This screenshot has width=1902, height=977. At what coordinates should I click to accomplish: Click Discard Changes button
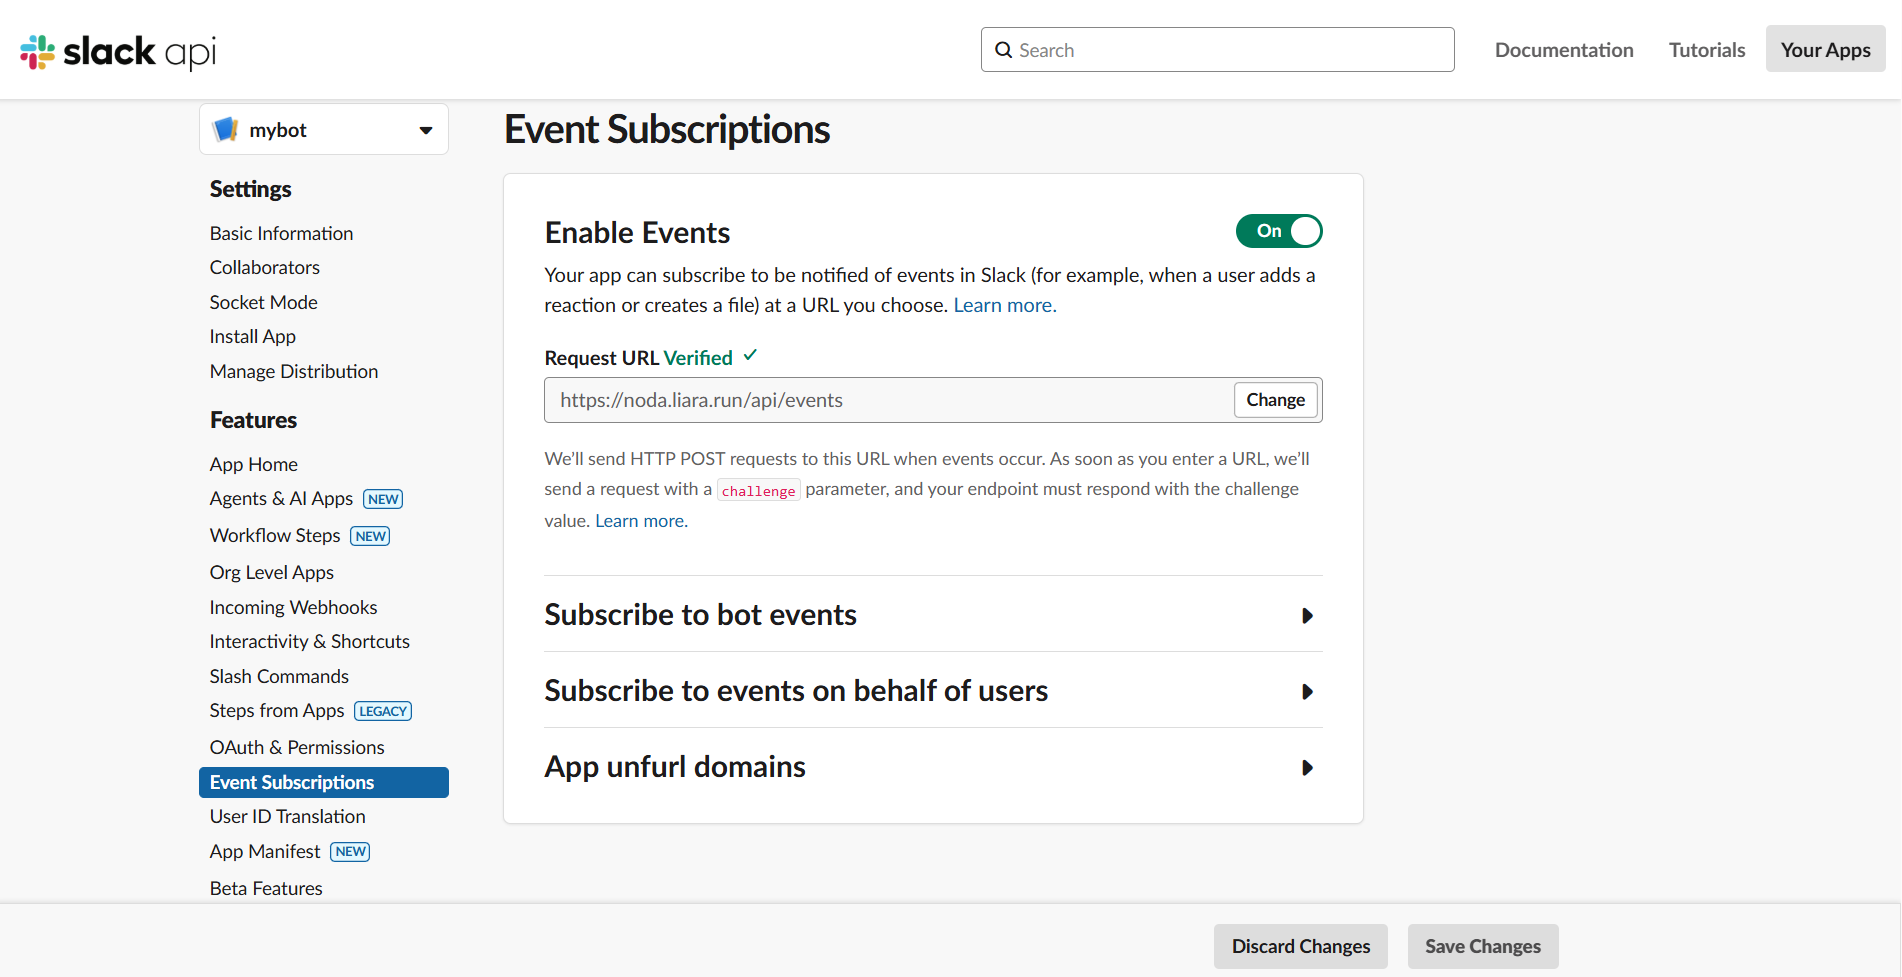1301,946
